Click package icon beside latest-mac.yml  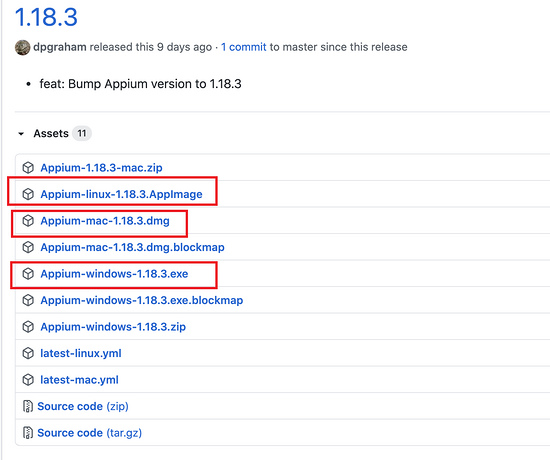28,380
